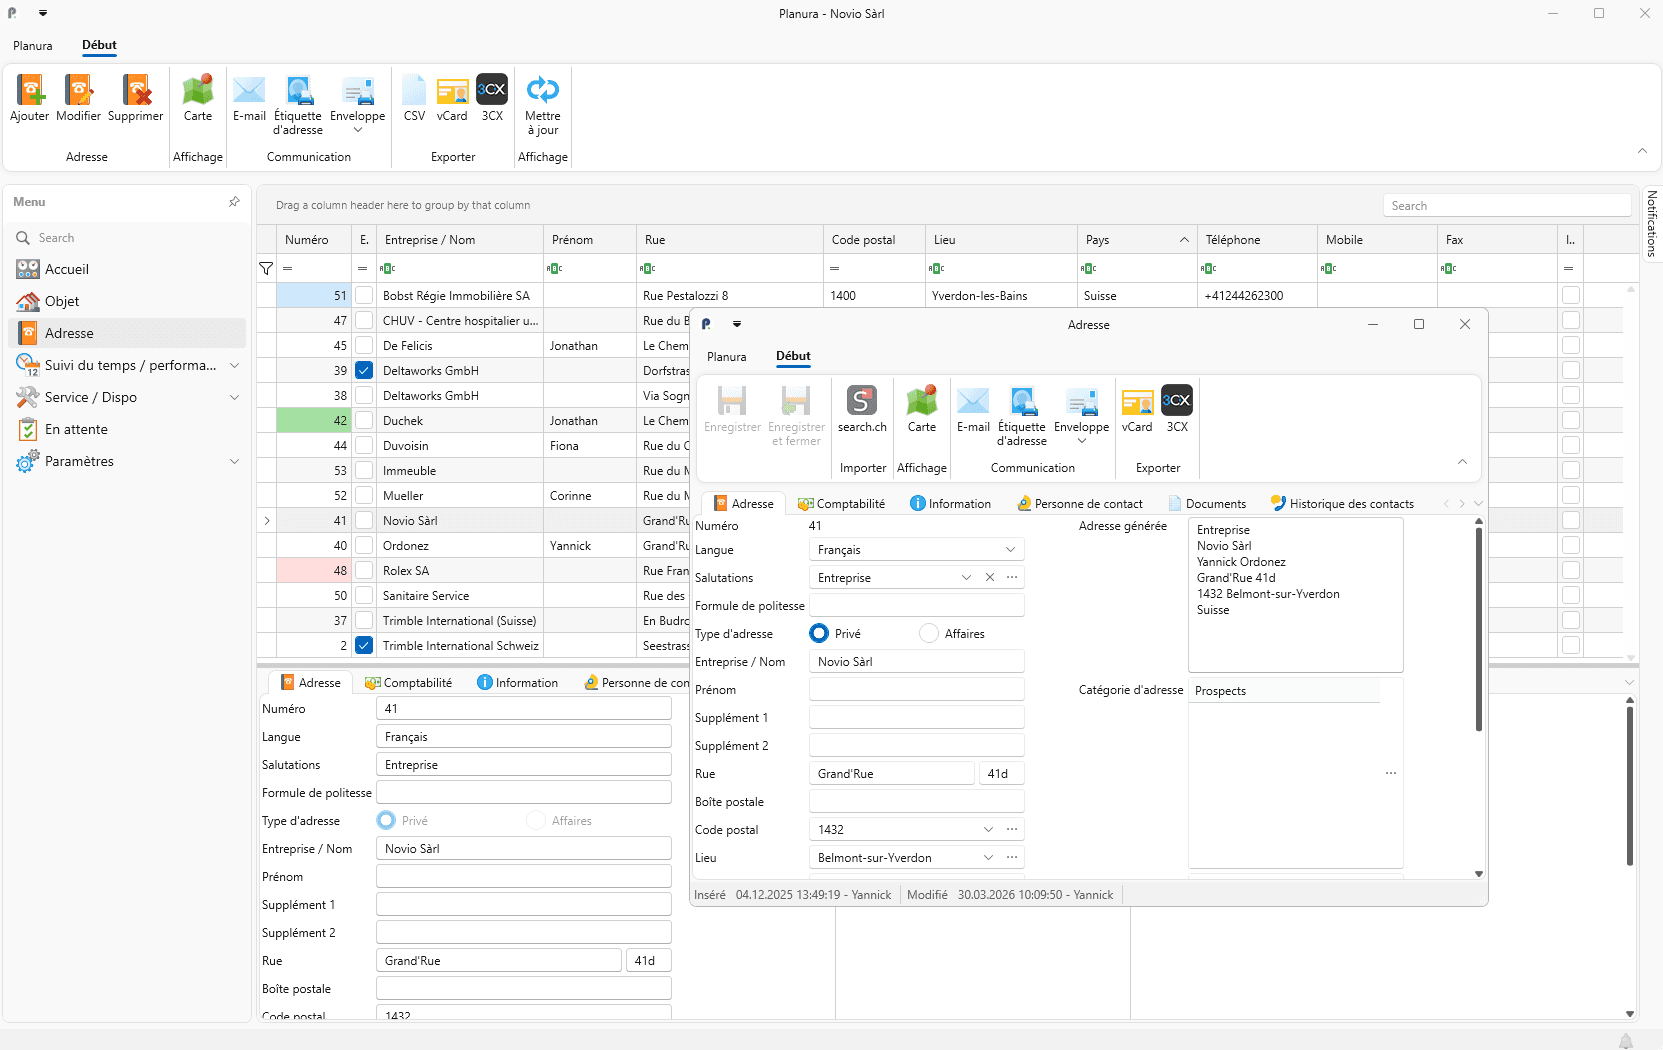This screenshot has height=1050, width=1663.
Task: Open Personne de contact tab in Adresse window
Action: click(x=1080, y=504)
